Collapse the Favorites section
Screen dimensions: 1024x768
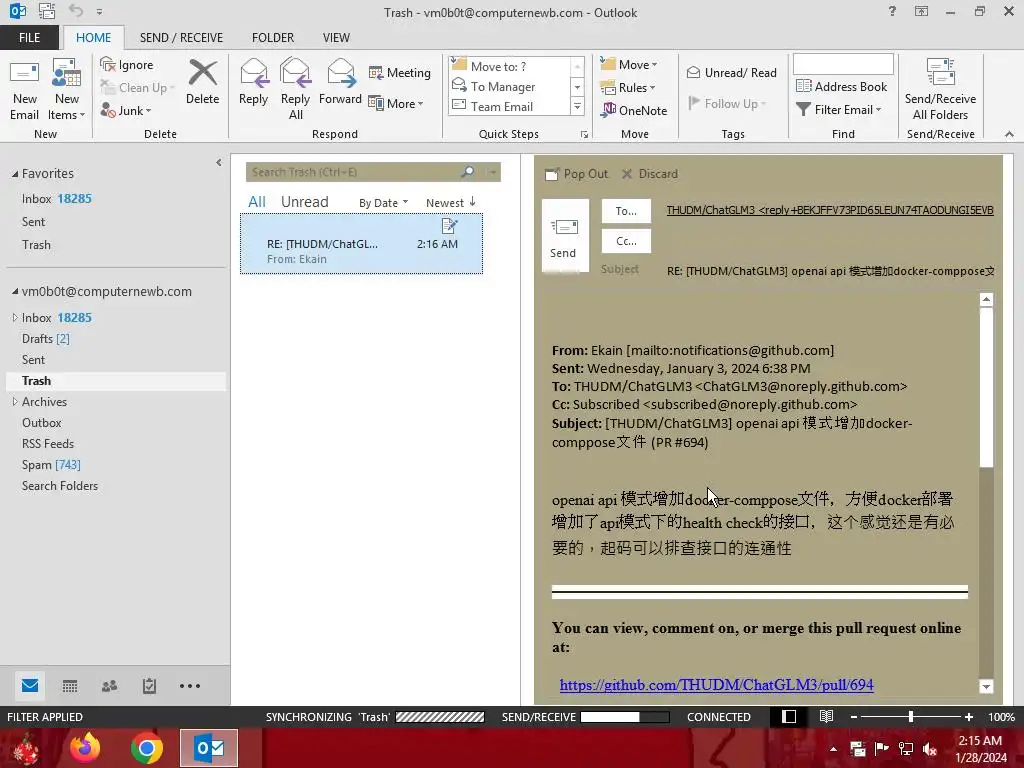[15, 174]
